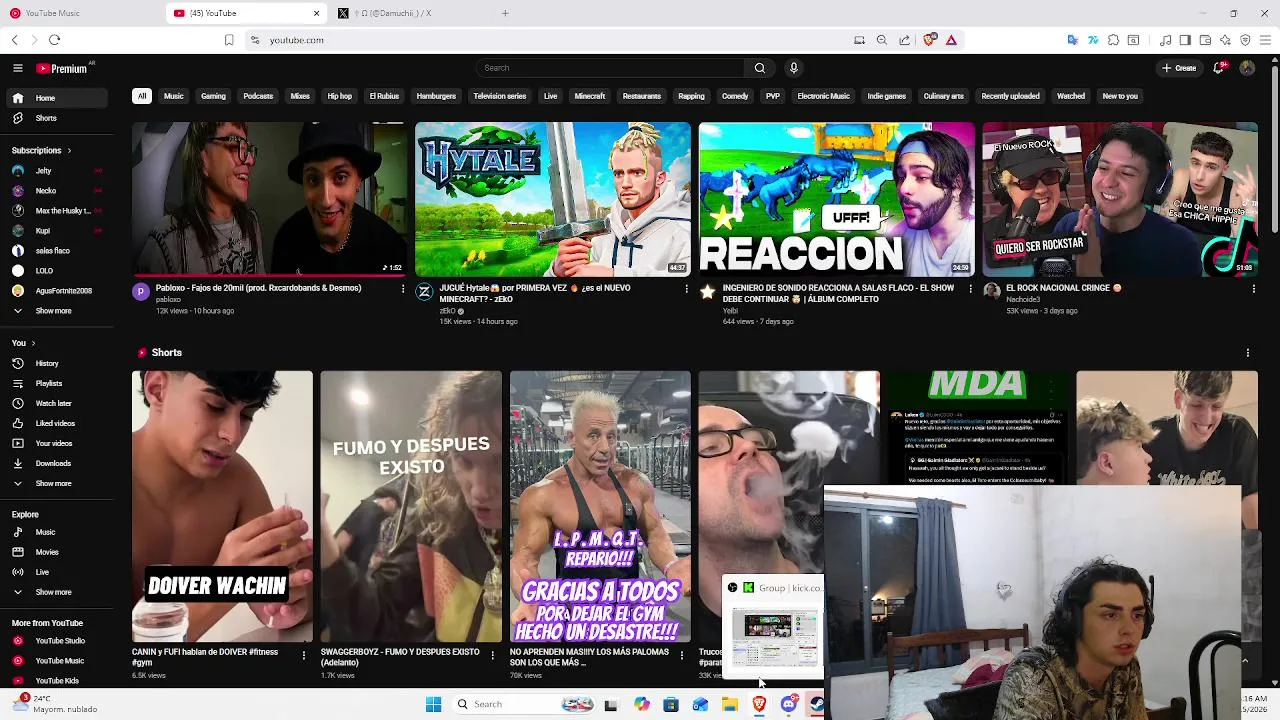
Task: Toggle the browser sidebar panel
Action: click(x=1185, y=40)
